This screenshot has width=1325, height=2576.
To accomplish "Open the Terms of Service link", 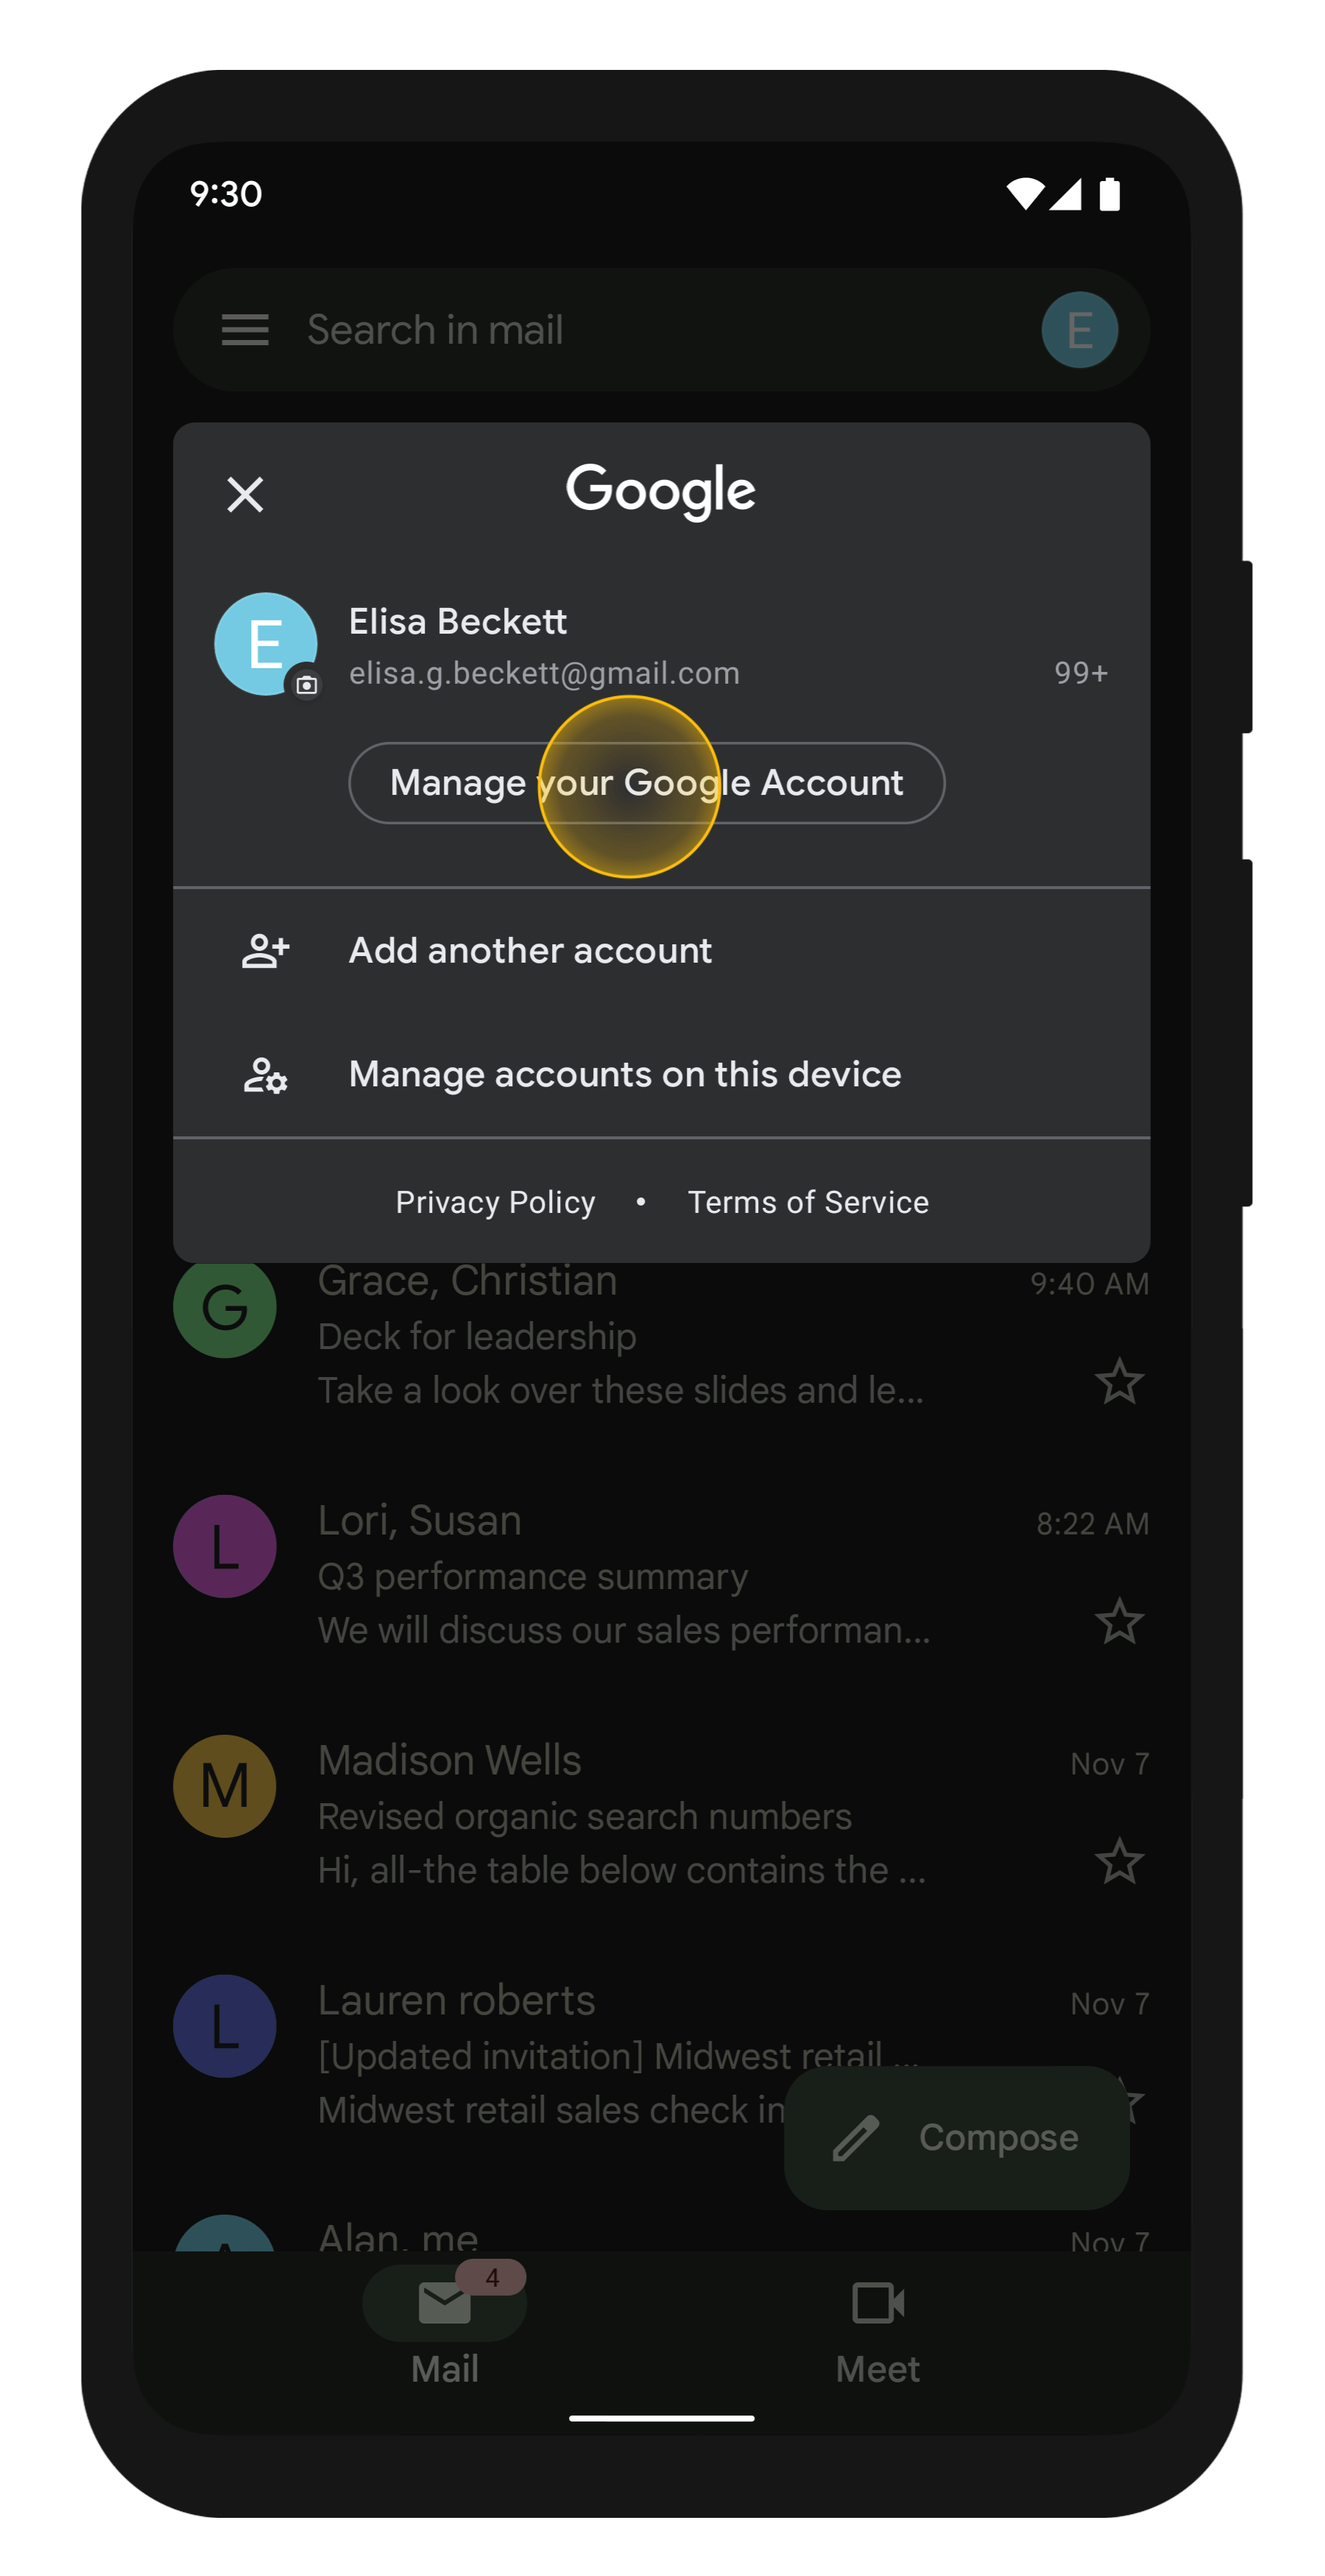I will [808, 1202].
